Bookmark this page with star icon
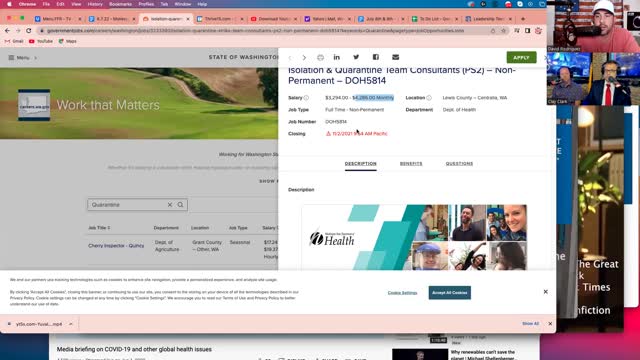The height and width of the screenshot is (360, 640). [503, 31]
